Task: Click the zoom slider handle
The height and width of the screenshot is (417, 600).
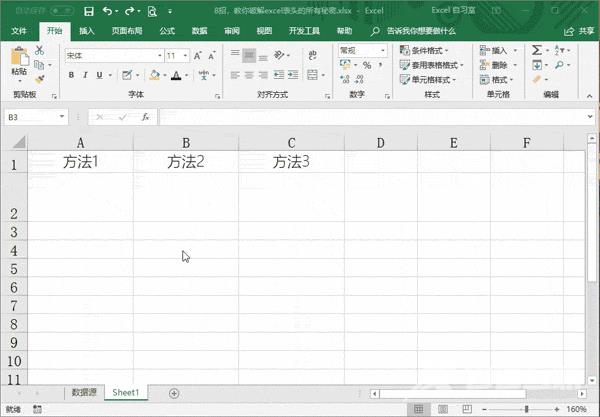Action: pyautogui.click(x=527, y=409)
